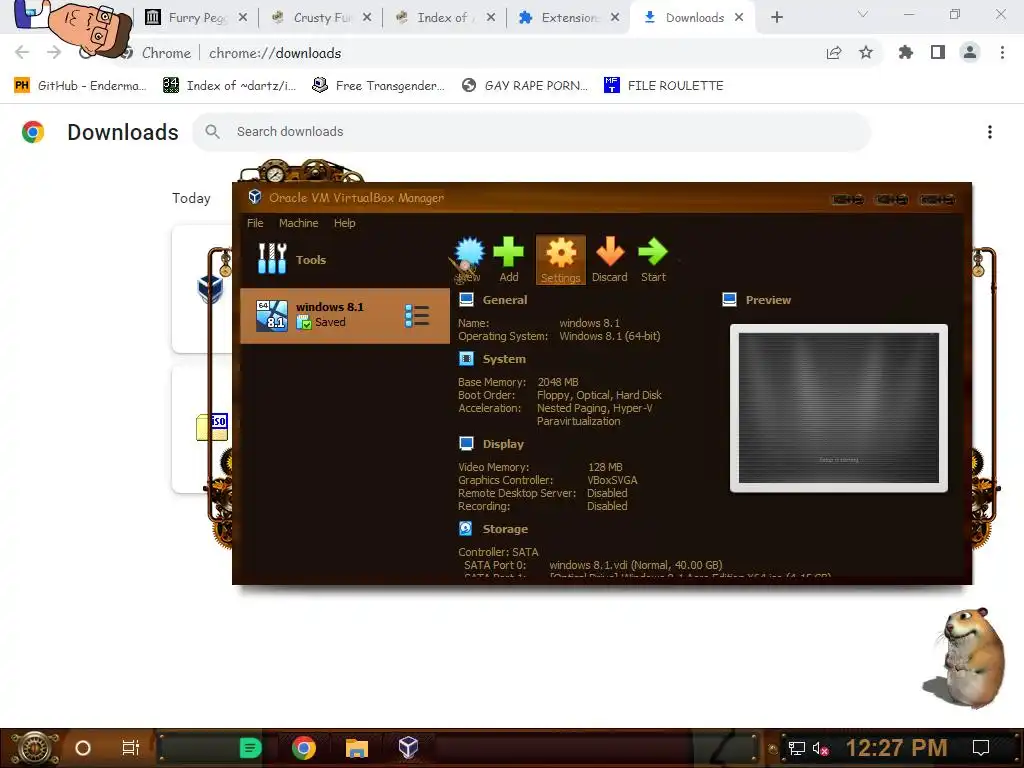Go back using the browser back arrow
Image resolution: width=1024 pixels, height=768 pixels.
coord(22,53)
